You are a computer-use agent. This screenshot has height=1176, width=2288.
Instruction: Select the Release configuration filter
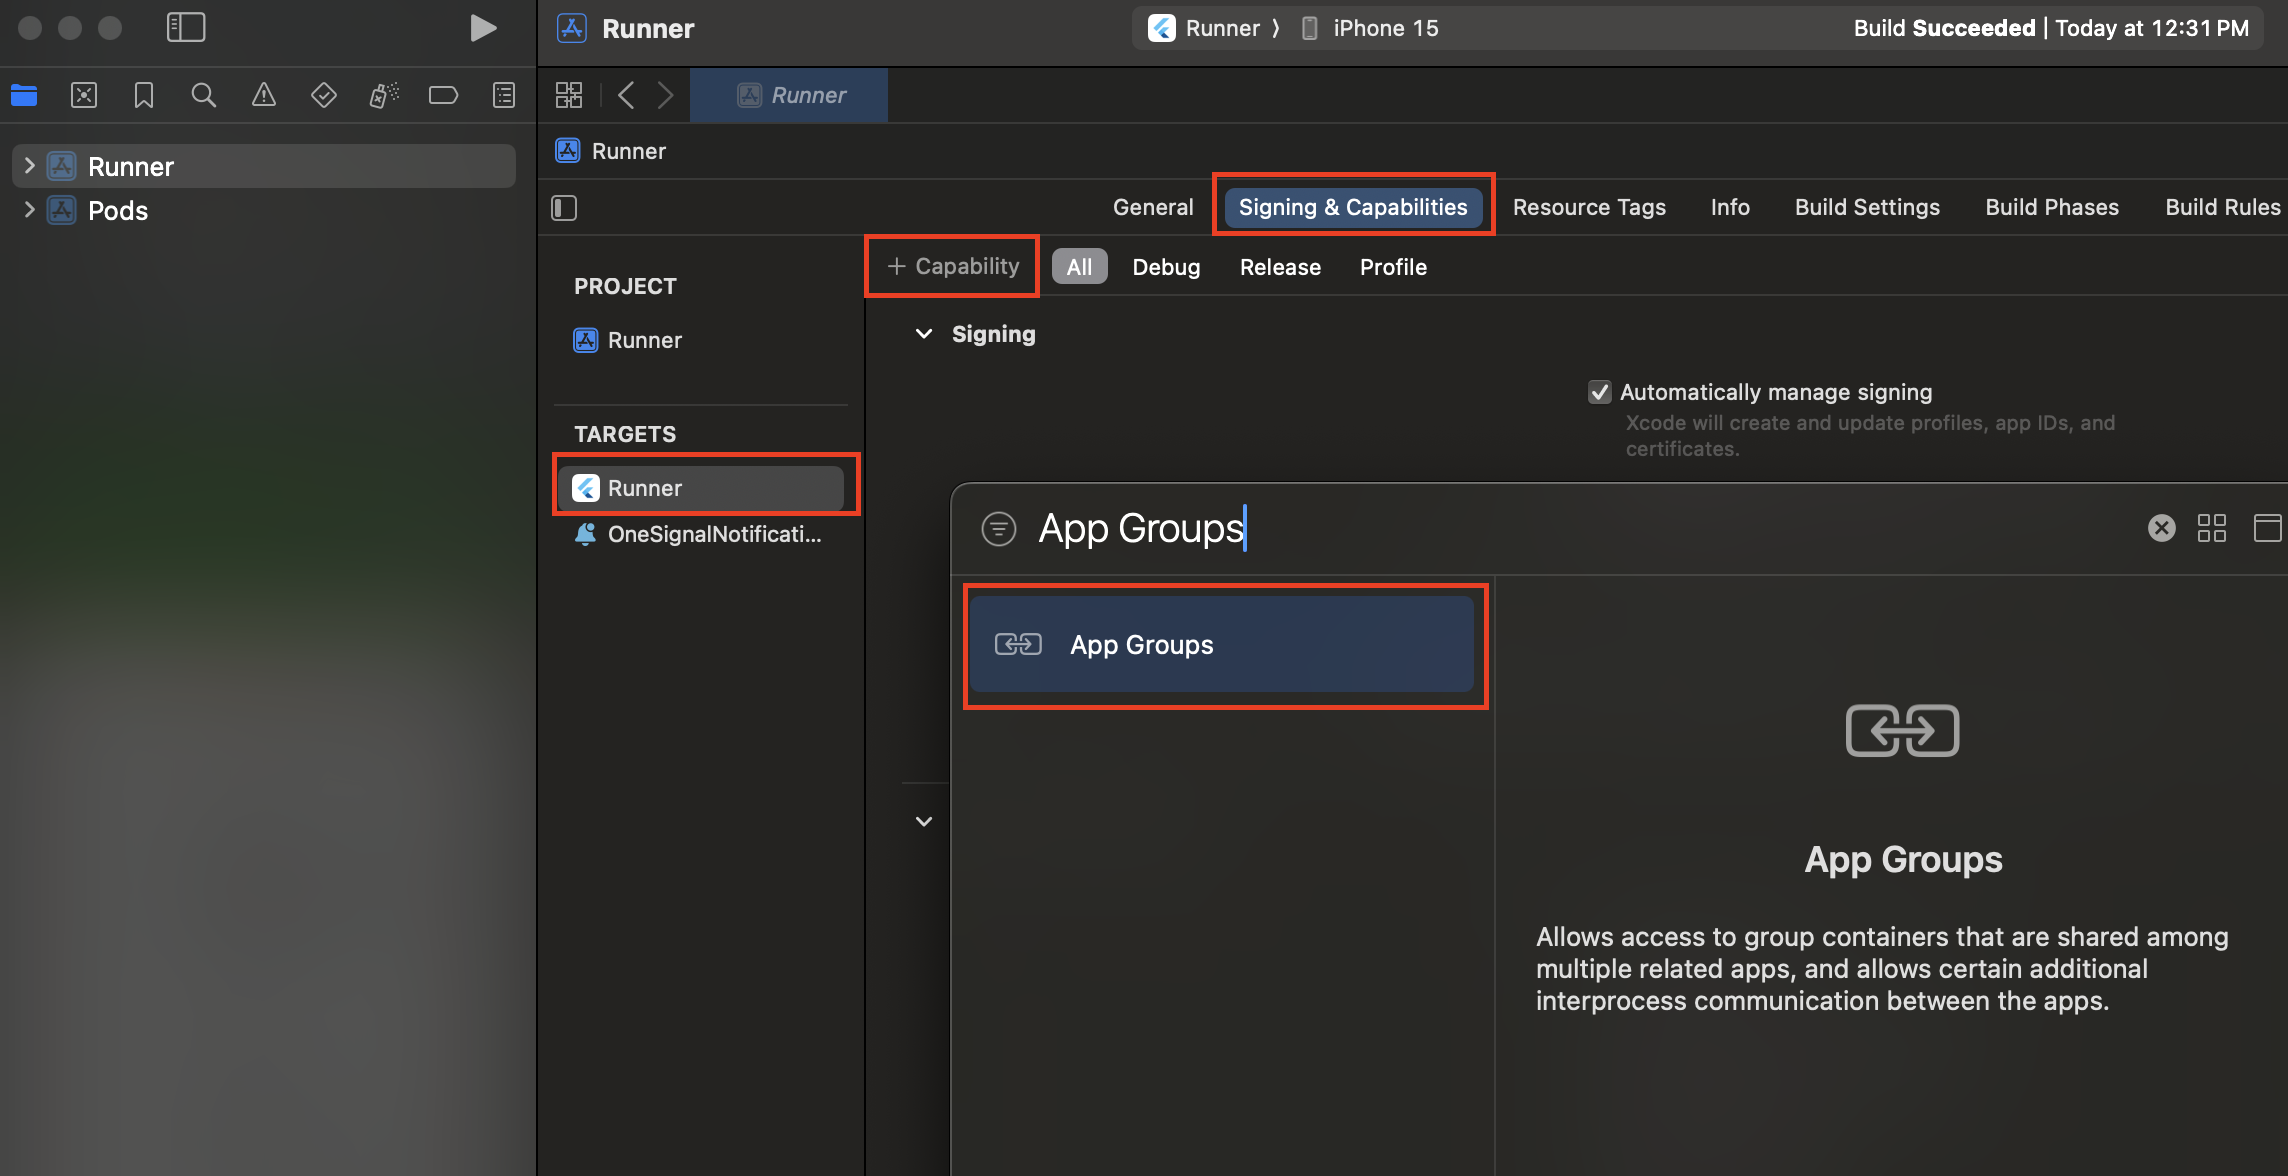[1280, 267]
